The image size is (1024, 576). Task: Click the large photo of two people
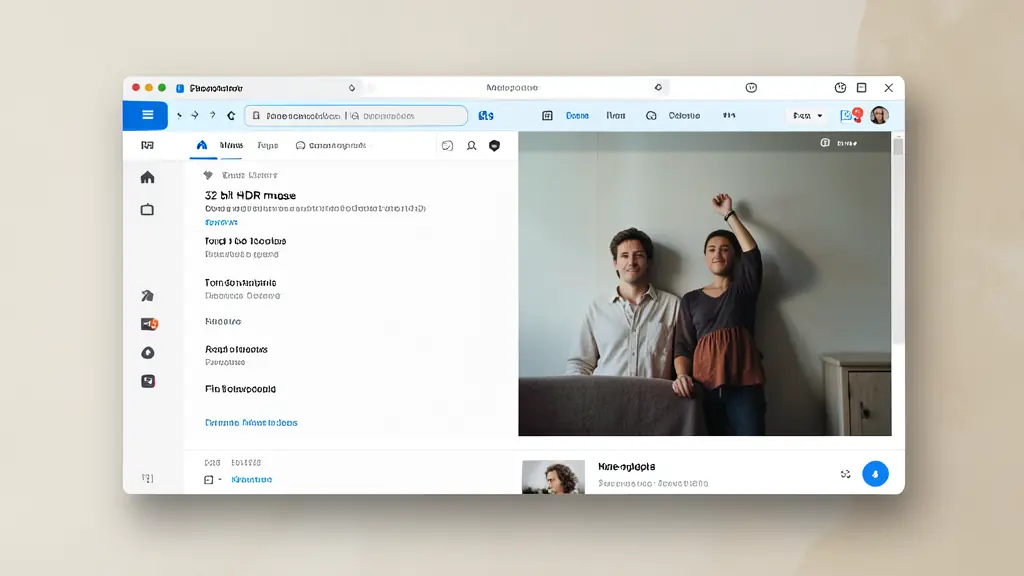(705, 283)
